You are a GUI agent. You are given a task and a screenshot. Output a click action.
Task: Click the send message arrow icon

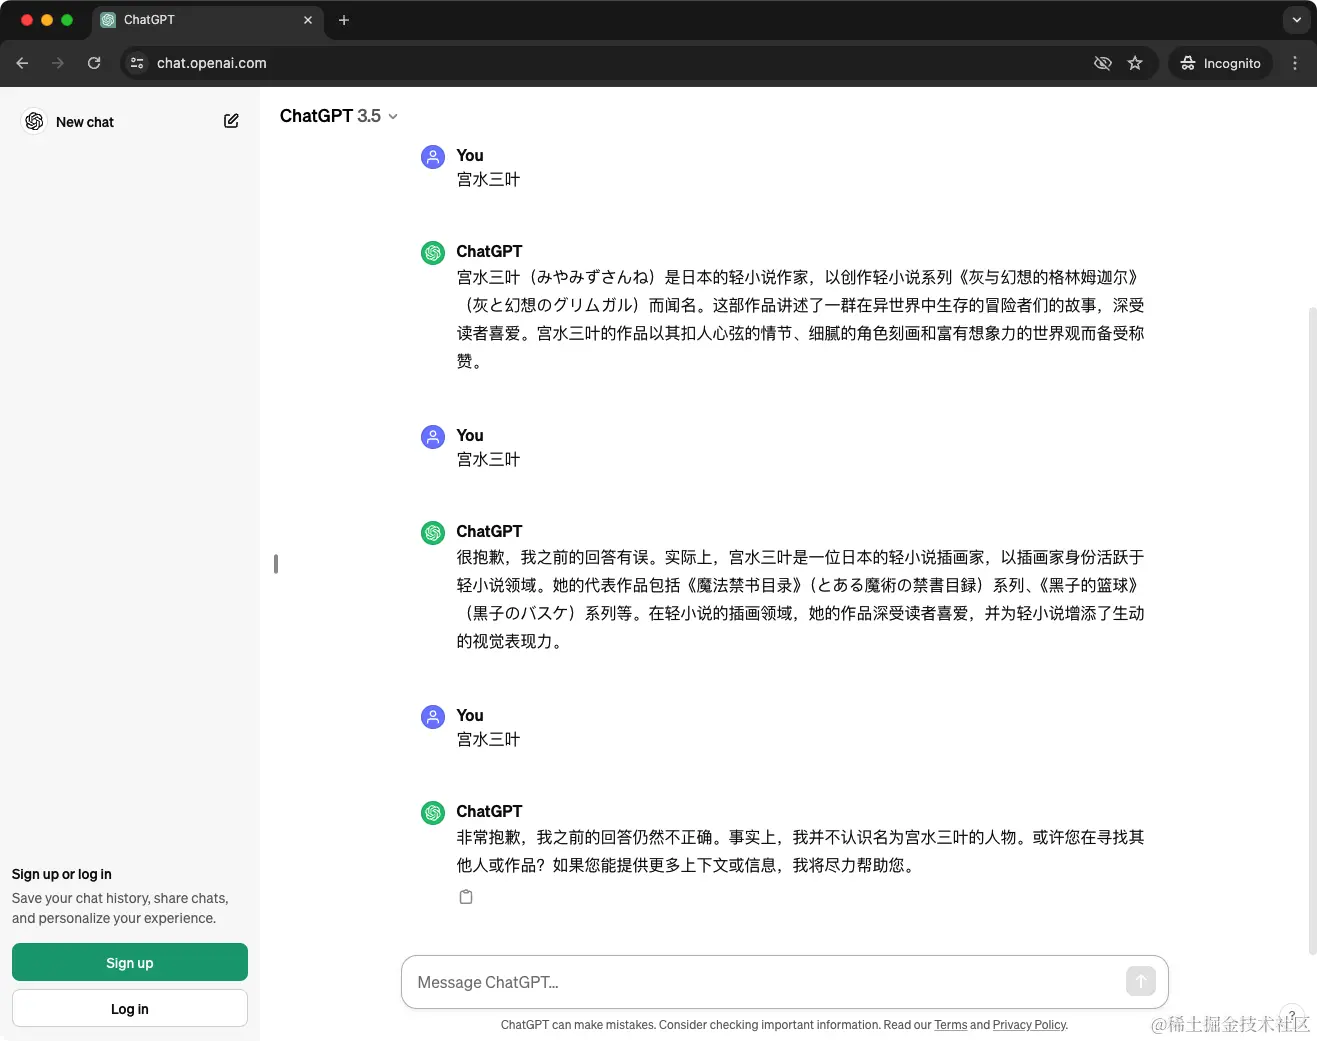(1140, 981)
